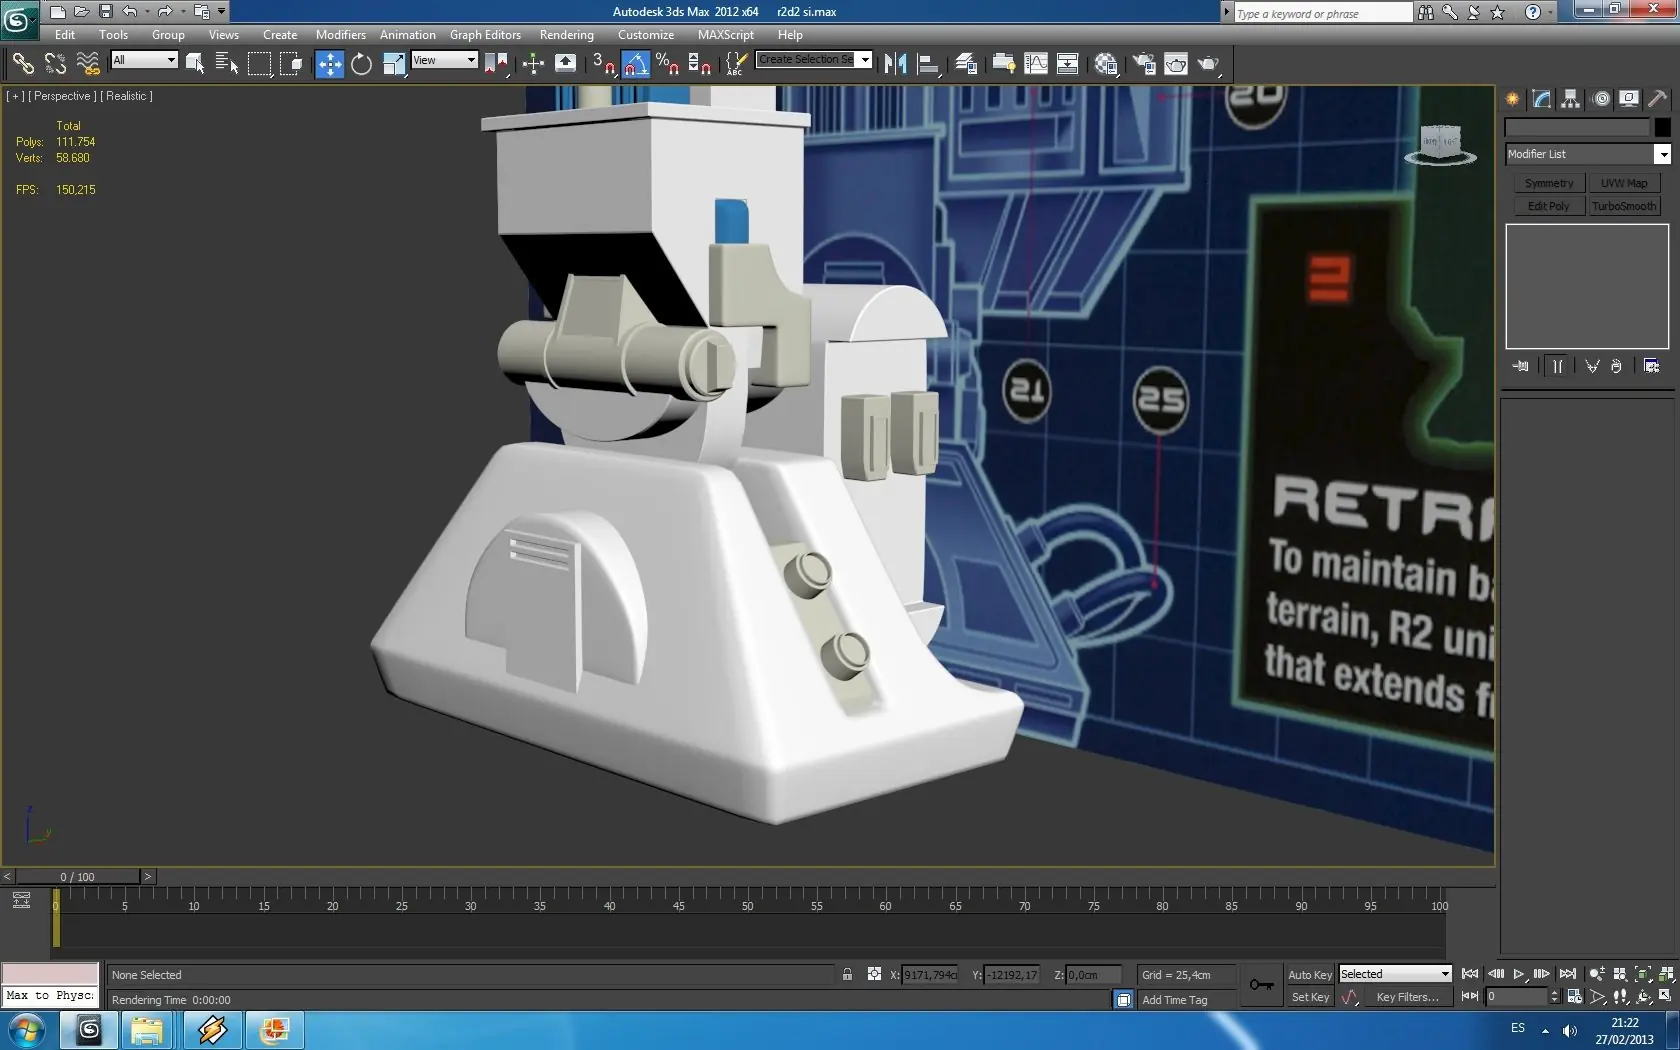Click the Render Production teapot icon
Image resolution: width=1680 pixels, height=1050 pixels.
1209,64
